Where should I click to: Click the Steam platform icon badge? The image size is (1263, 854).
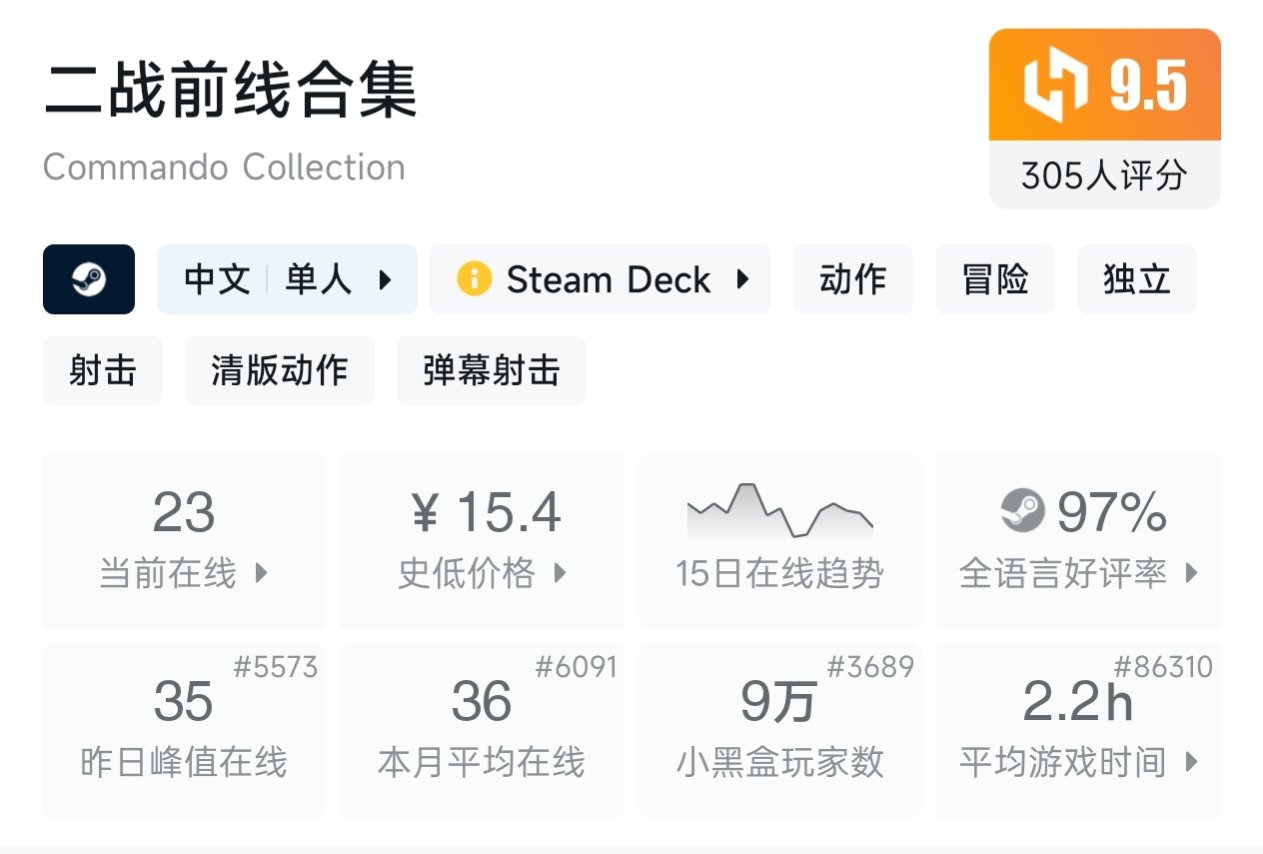click(x=89, y=280)
